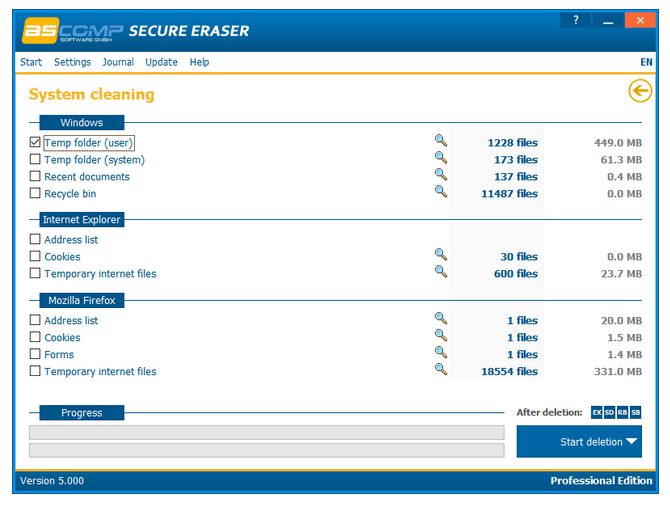Open magnifier preview for Recycle bin
The height and width of the screenshot is (506, 670).
click(441, 191)
